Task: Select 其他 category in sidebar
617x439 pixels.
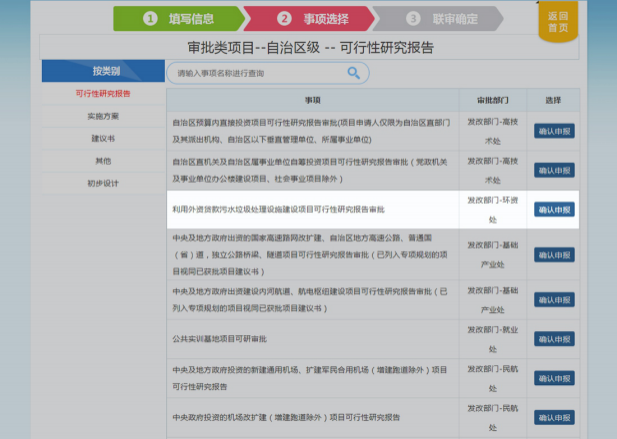Action: pos(103,161)
